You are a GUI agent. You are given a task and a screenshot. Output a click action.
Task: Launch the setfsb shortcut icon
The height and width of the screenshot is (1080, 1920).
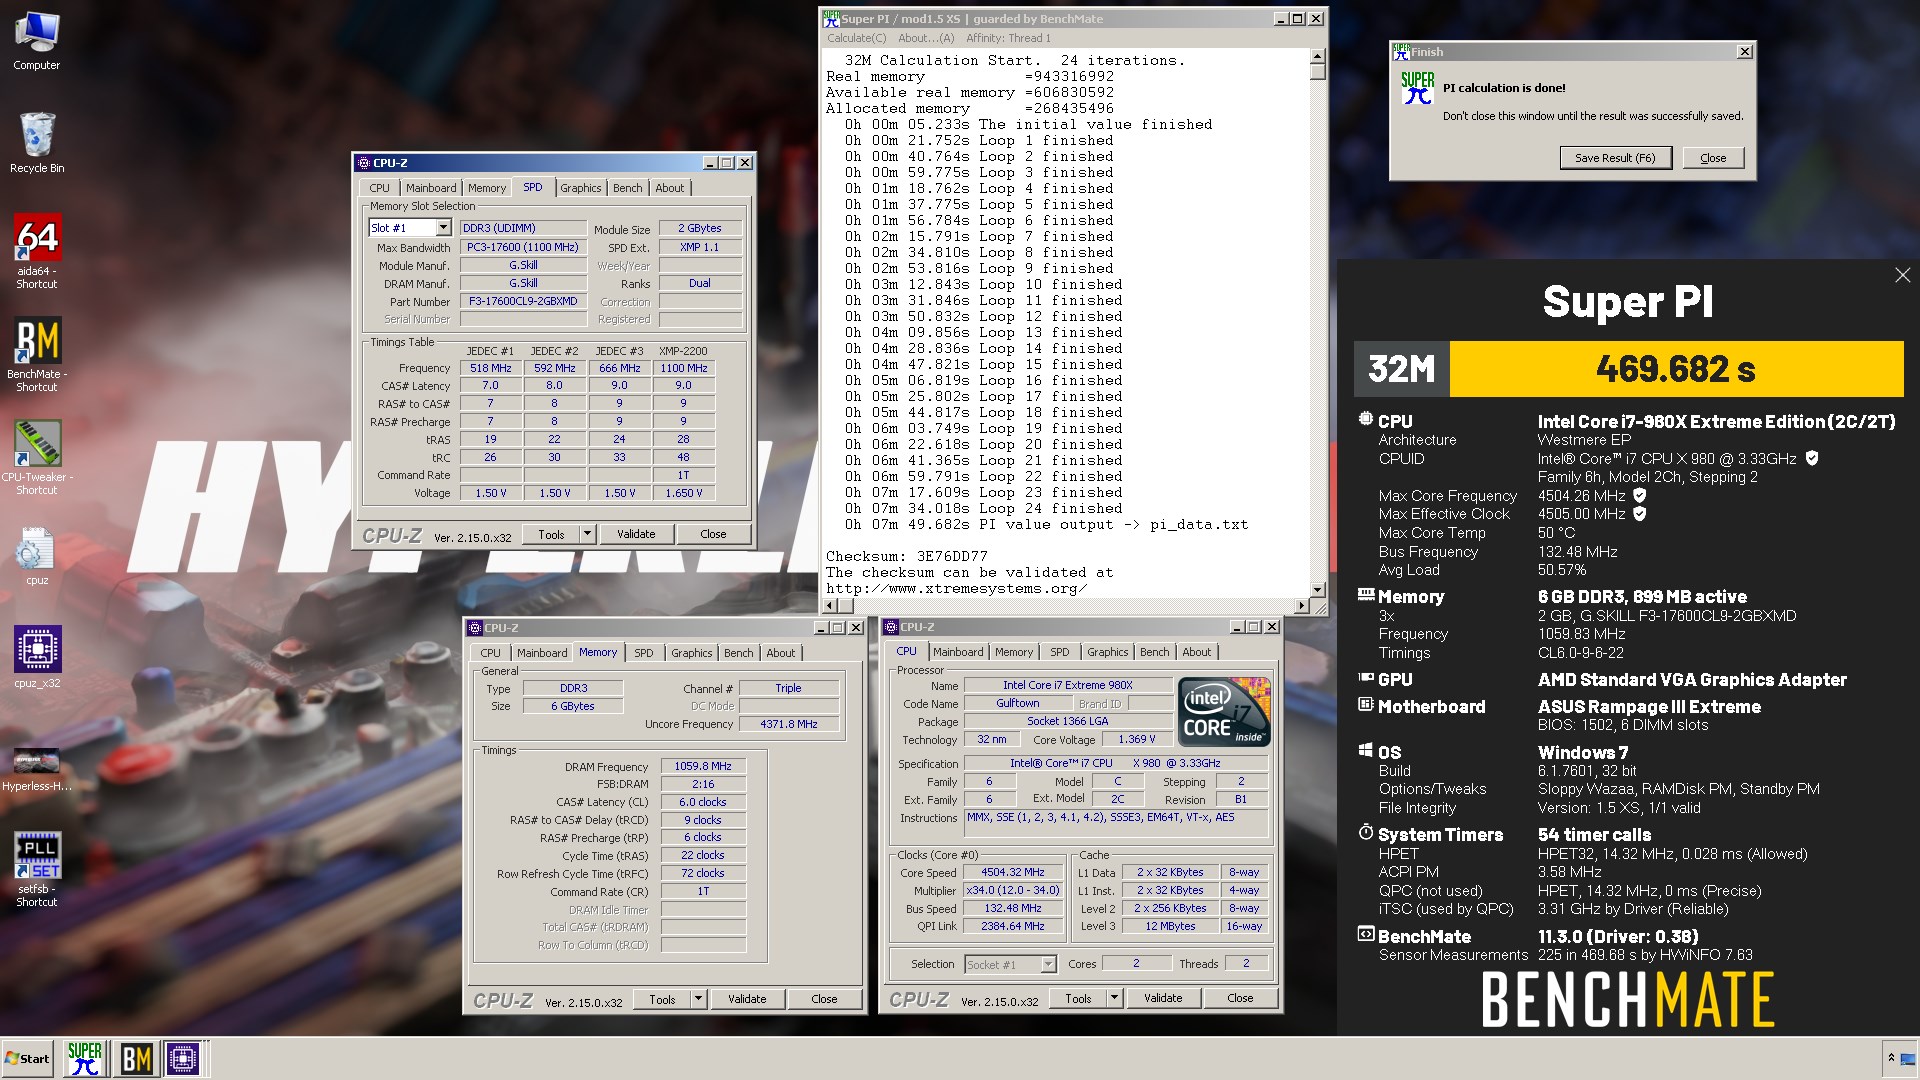(37, 869)
